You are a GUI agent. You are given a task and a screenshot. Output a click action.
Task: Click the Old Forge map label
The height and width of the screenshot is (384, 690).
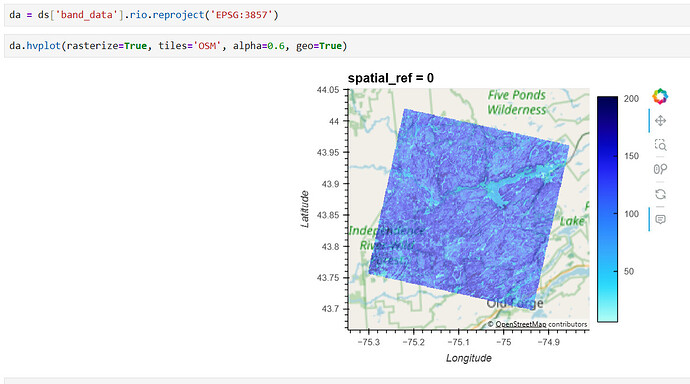point(515,304)
